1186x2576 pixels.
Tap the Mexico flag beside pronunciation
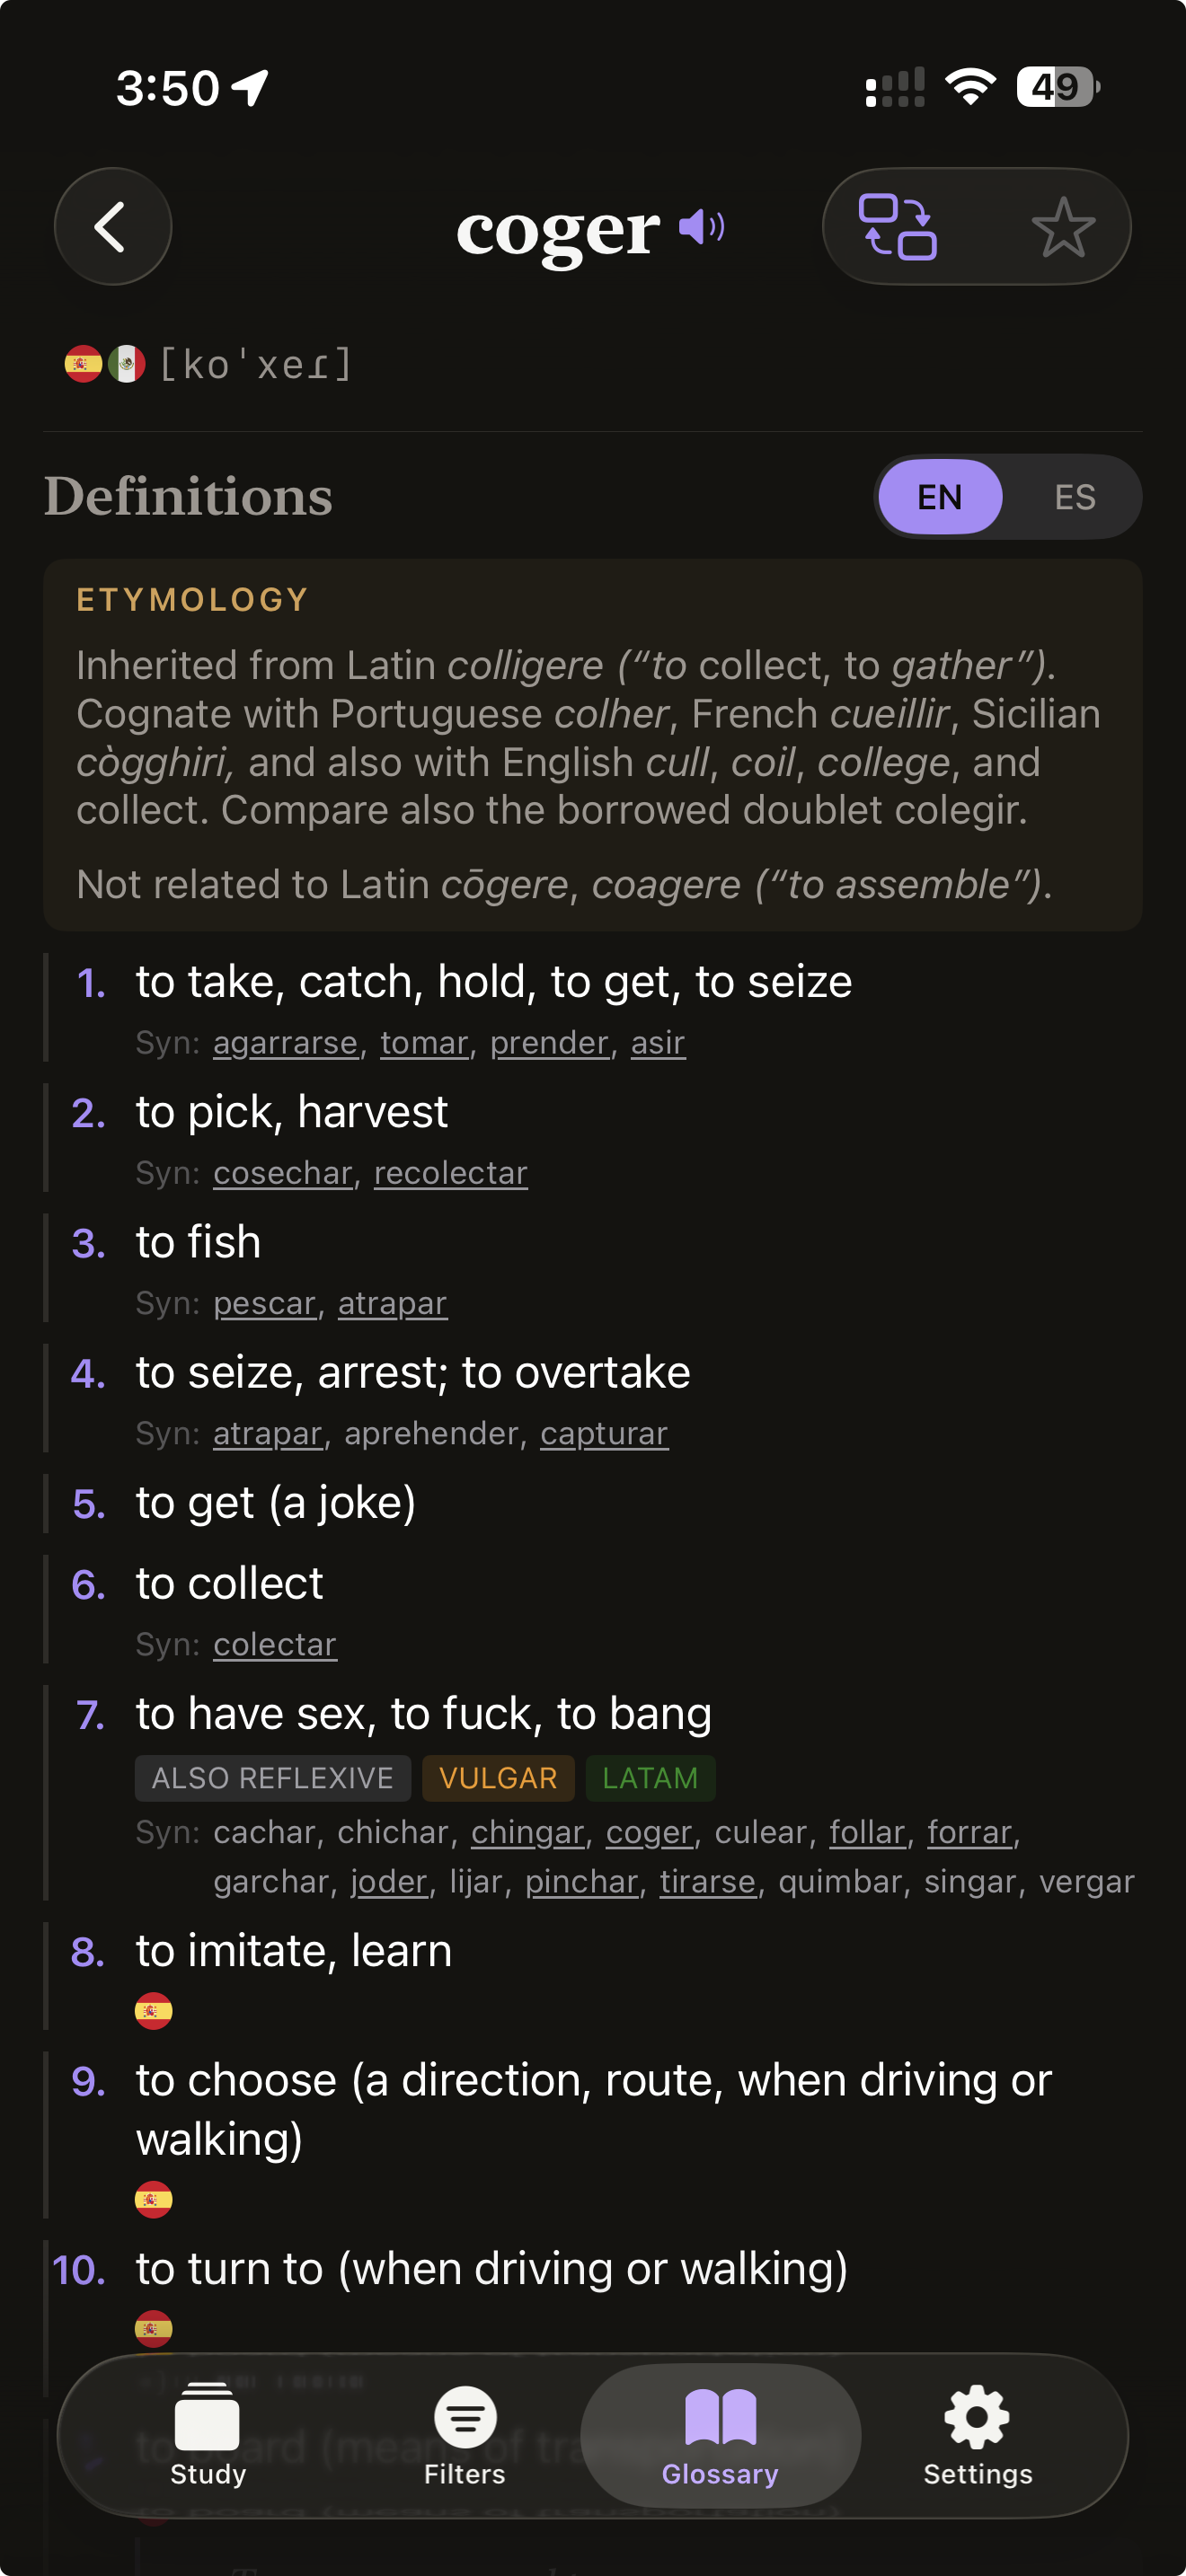point(127,364)
